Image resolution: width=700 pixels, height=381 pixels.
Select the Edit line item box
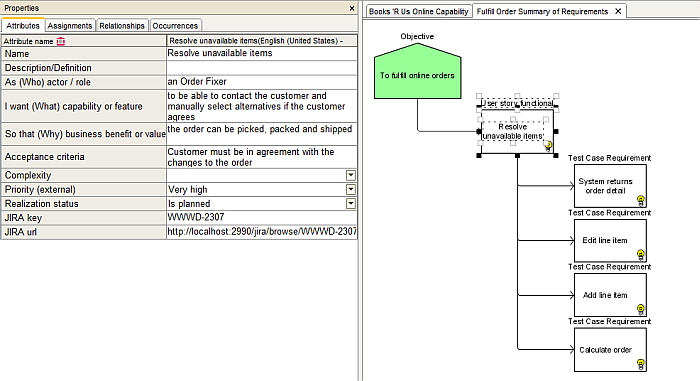(x=610, y=240)
